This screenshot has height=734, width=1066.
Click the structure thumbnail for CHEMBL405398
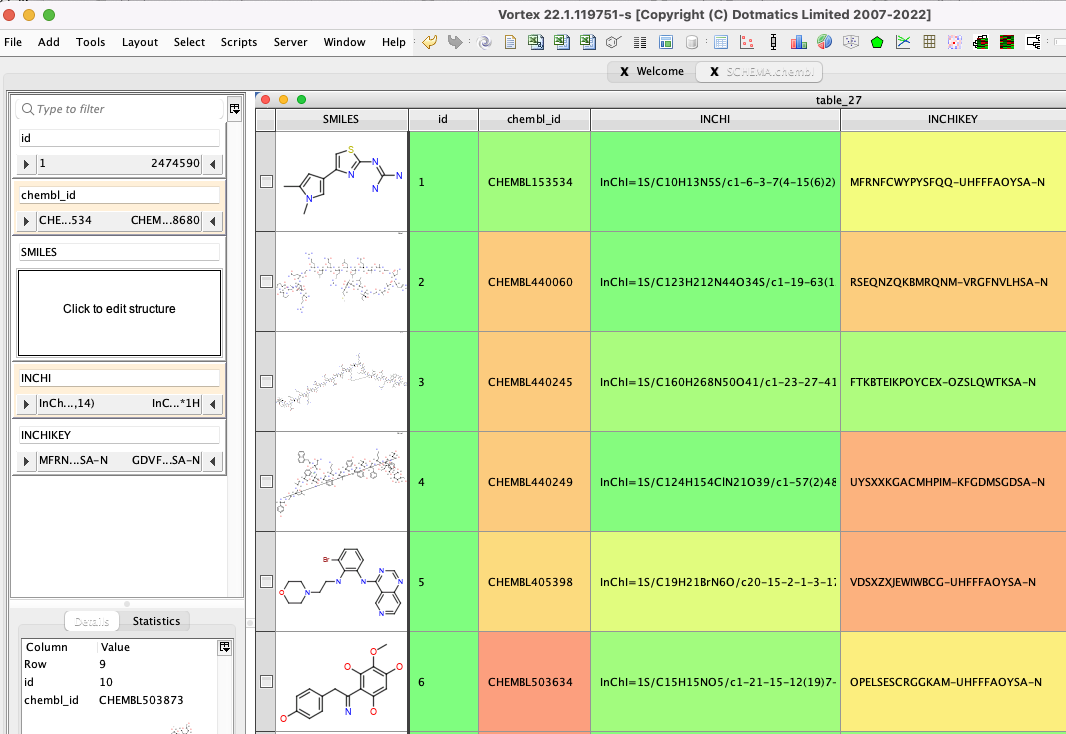point(341,581)
